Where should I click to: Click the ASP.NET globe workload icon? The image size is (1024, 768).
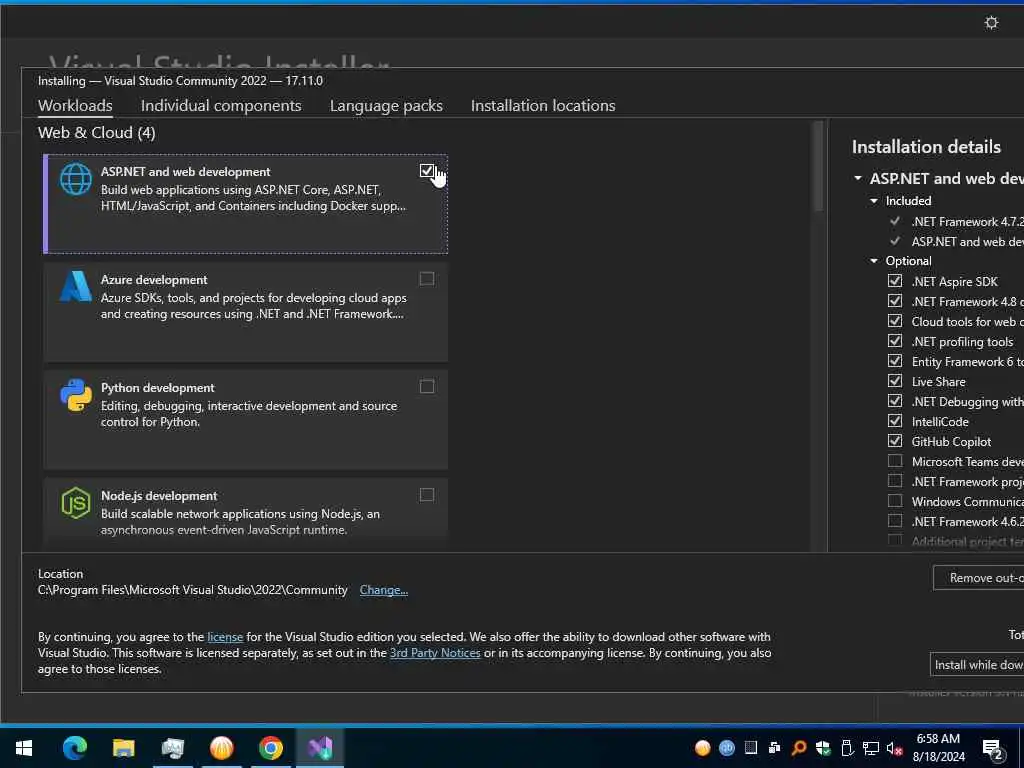click(x=76, y=179)
